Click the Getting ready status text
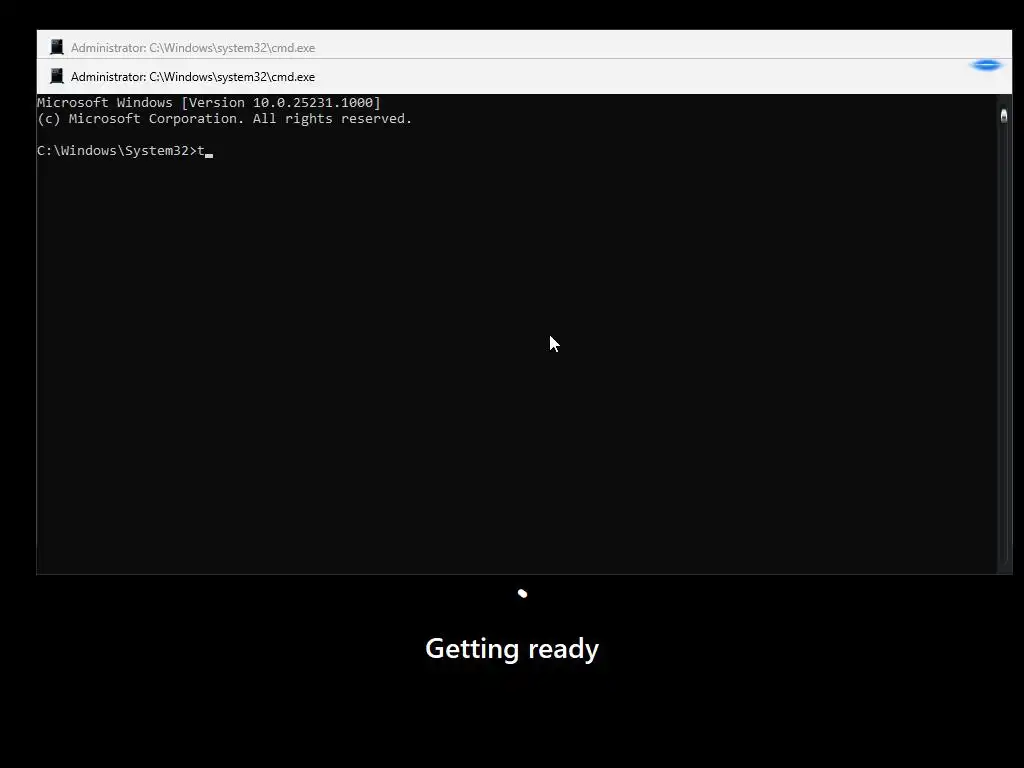The width and height of the screenshot is (1024, 768). click(512, 648)
